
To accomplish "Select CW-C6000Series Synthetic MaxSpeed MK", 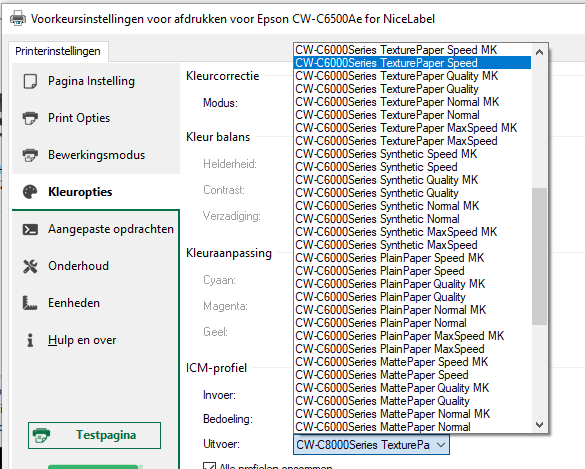I will (x=413, y=232).
